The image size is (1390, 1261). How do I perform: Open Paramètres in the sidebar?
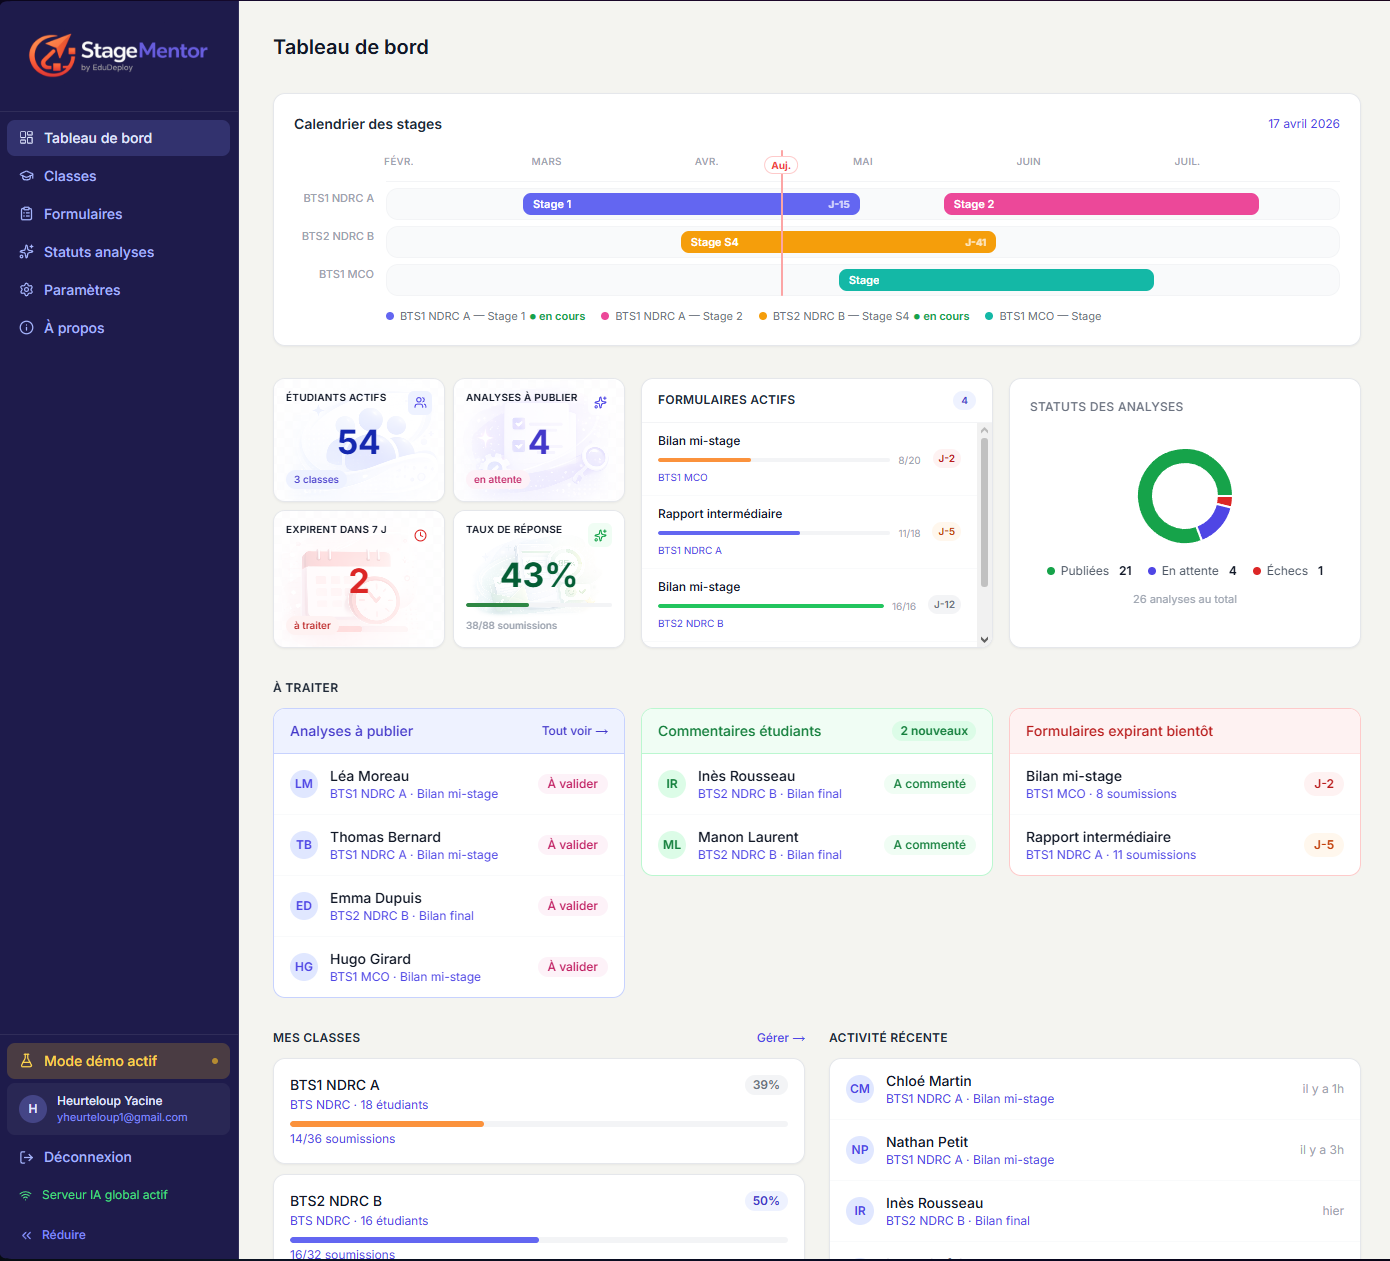82,290
